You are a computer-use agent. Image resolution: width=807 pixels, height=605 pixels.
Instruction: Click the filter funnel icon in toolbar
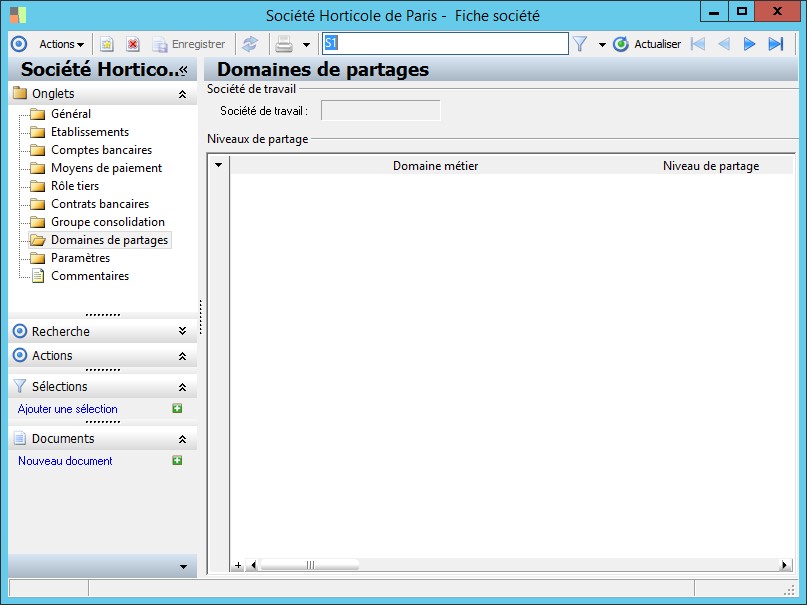click(580, 44)
